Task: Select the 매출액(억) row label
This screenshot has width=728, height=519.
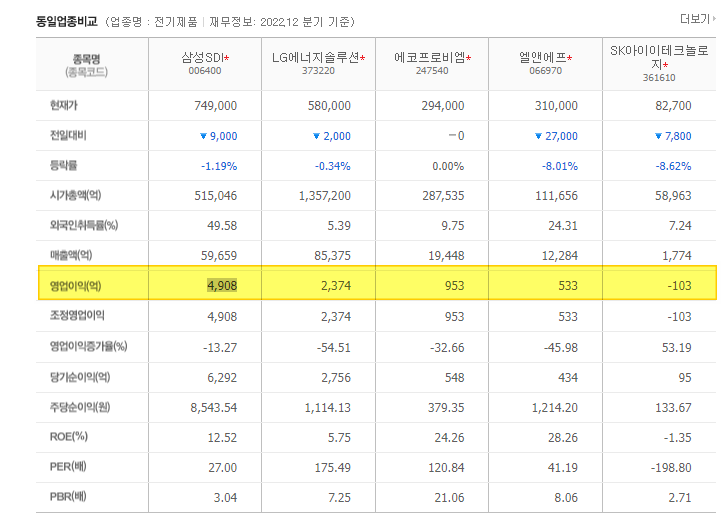Action: [71, 255]
